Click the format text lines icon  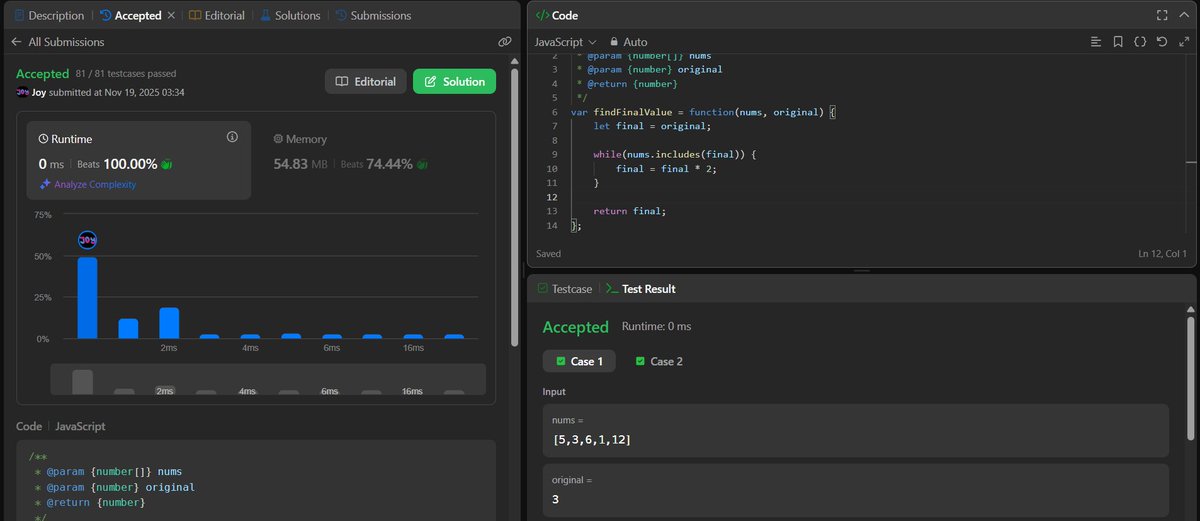[1096, 42]
